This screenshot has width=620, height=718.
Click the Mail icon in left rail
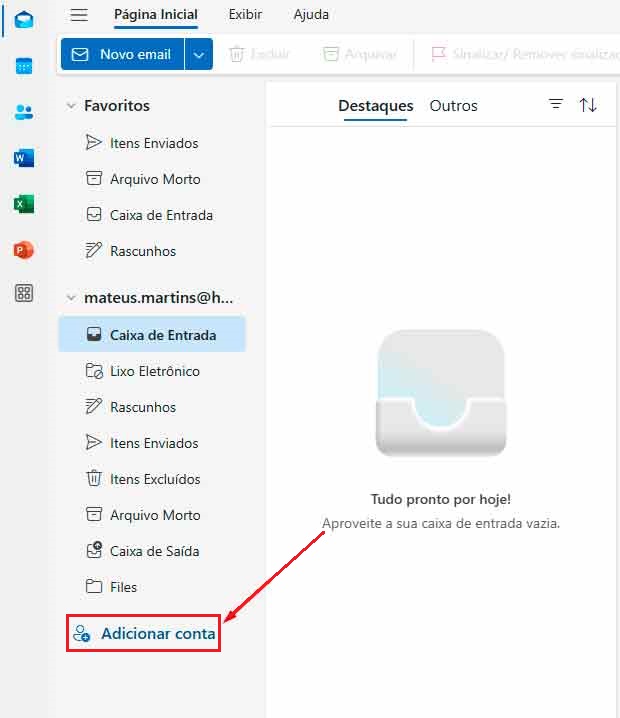pyautogui.click(x=24, y=20)
